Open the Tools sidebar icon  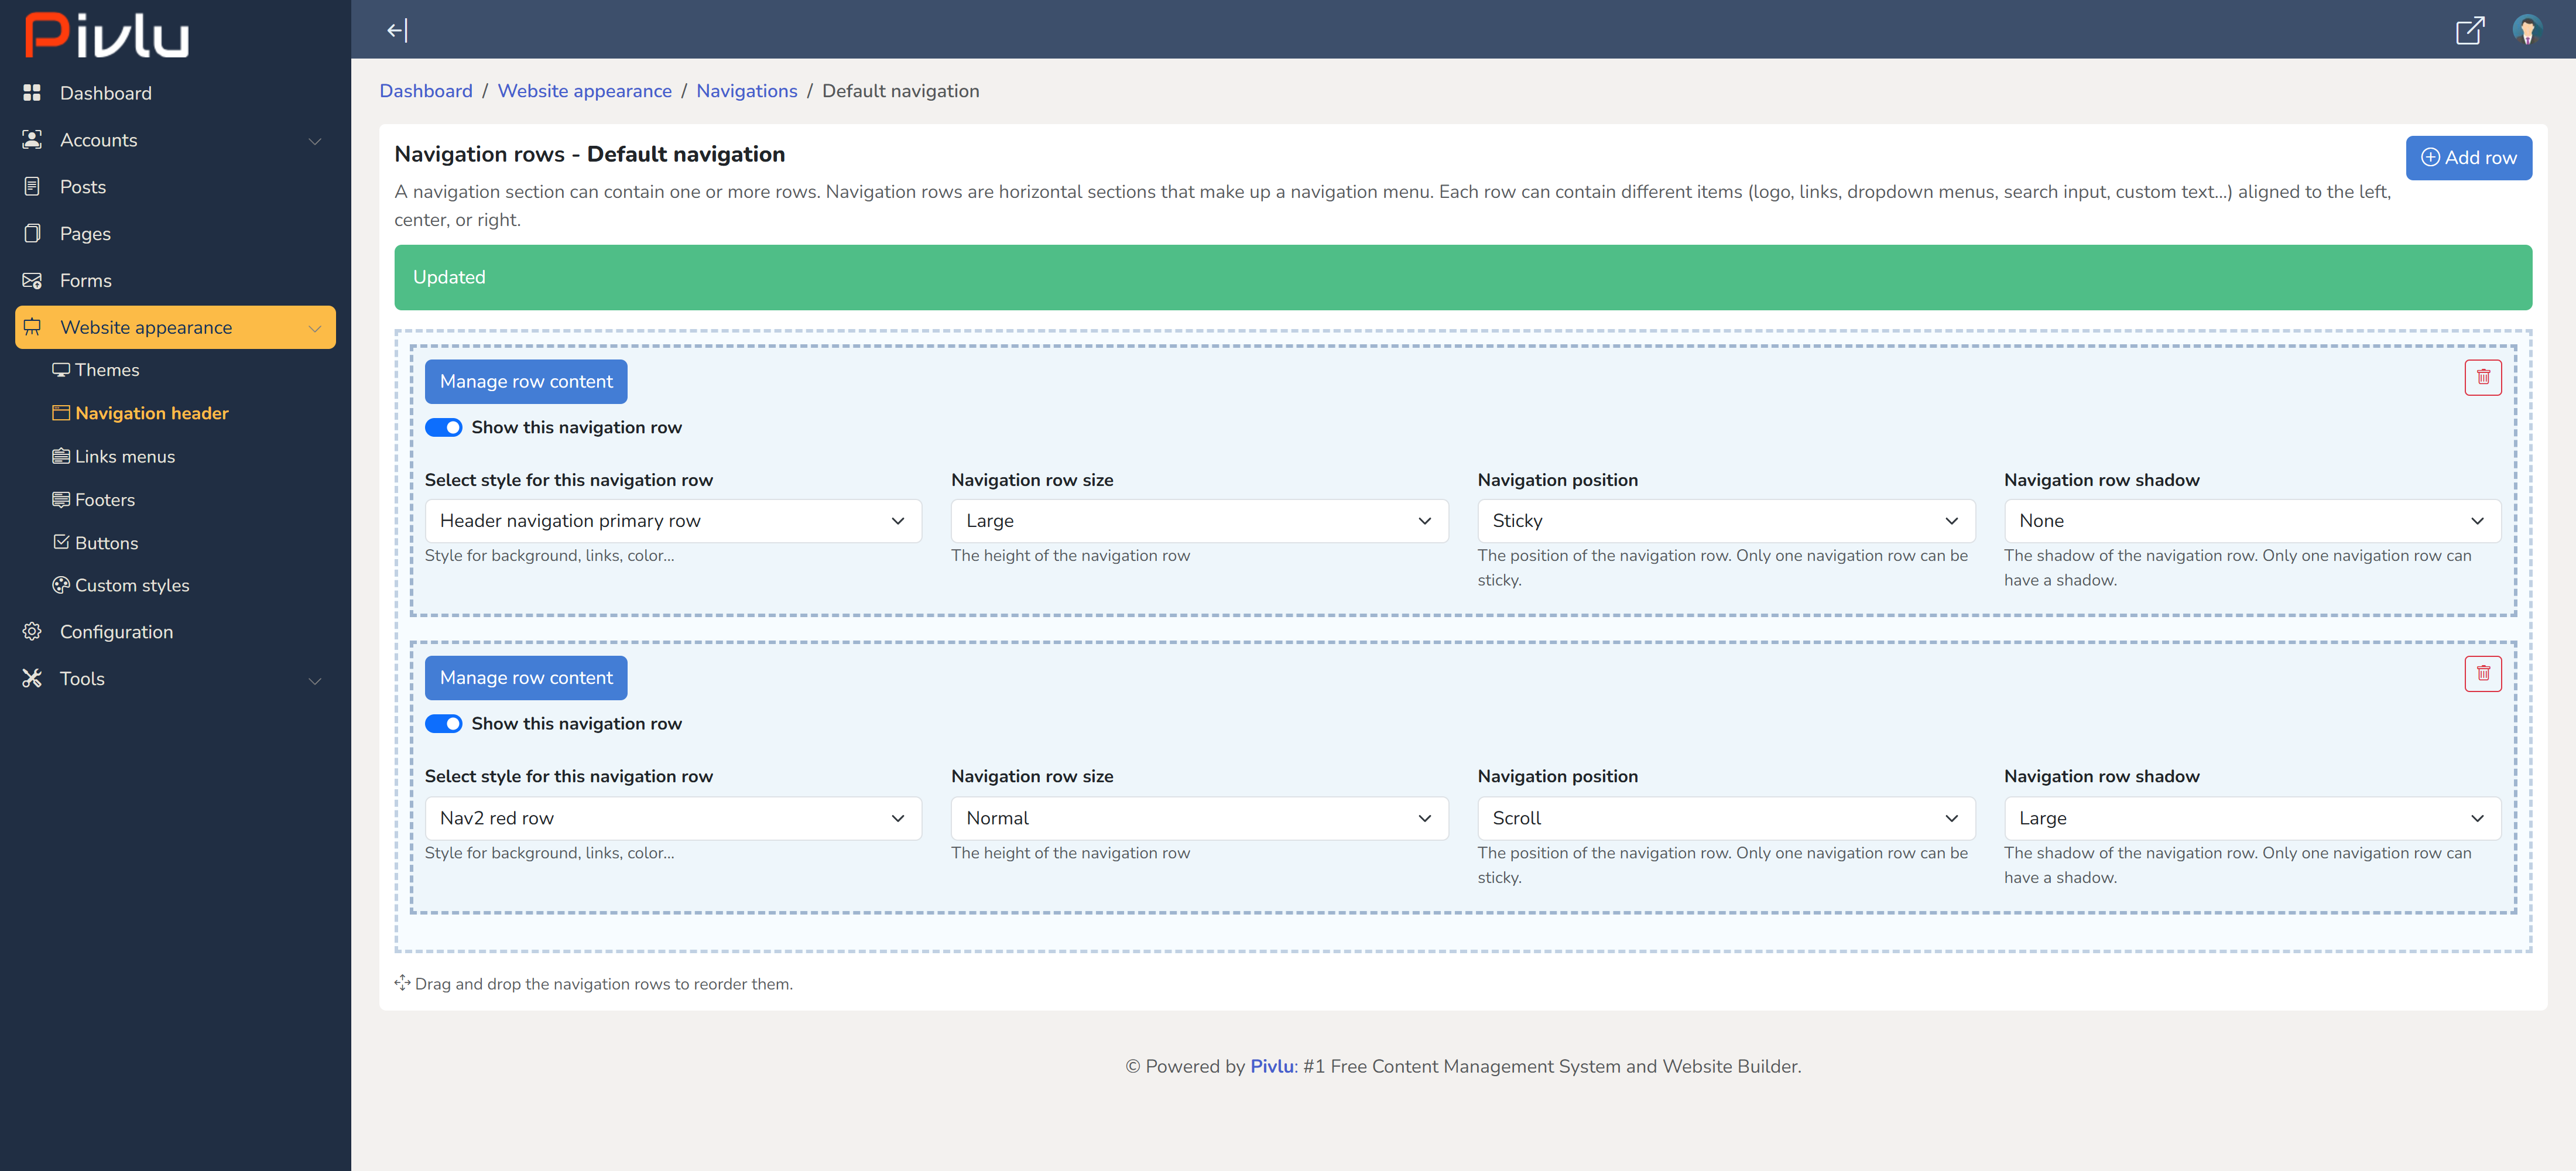click(32, 678)
